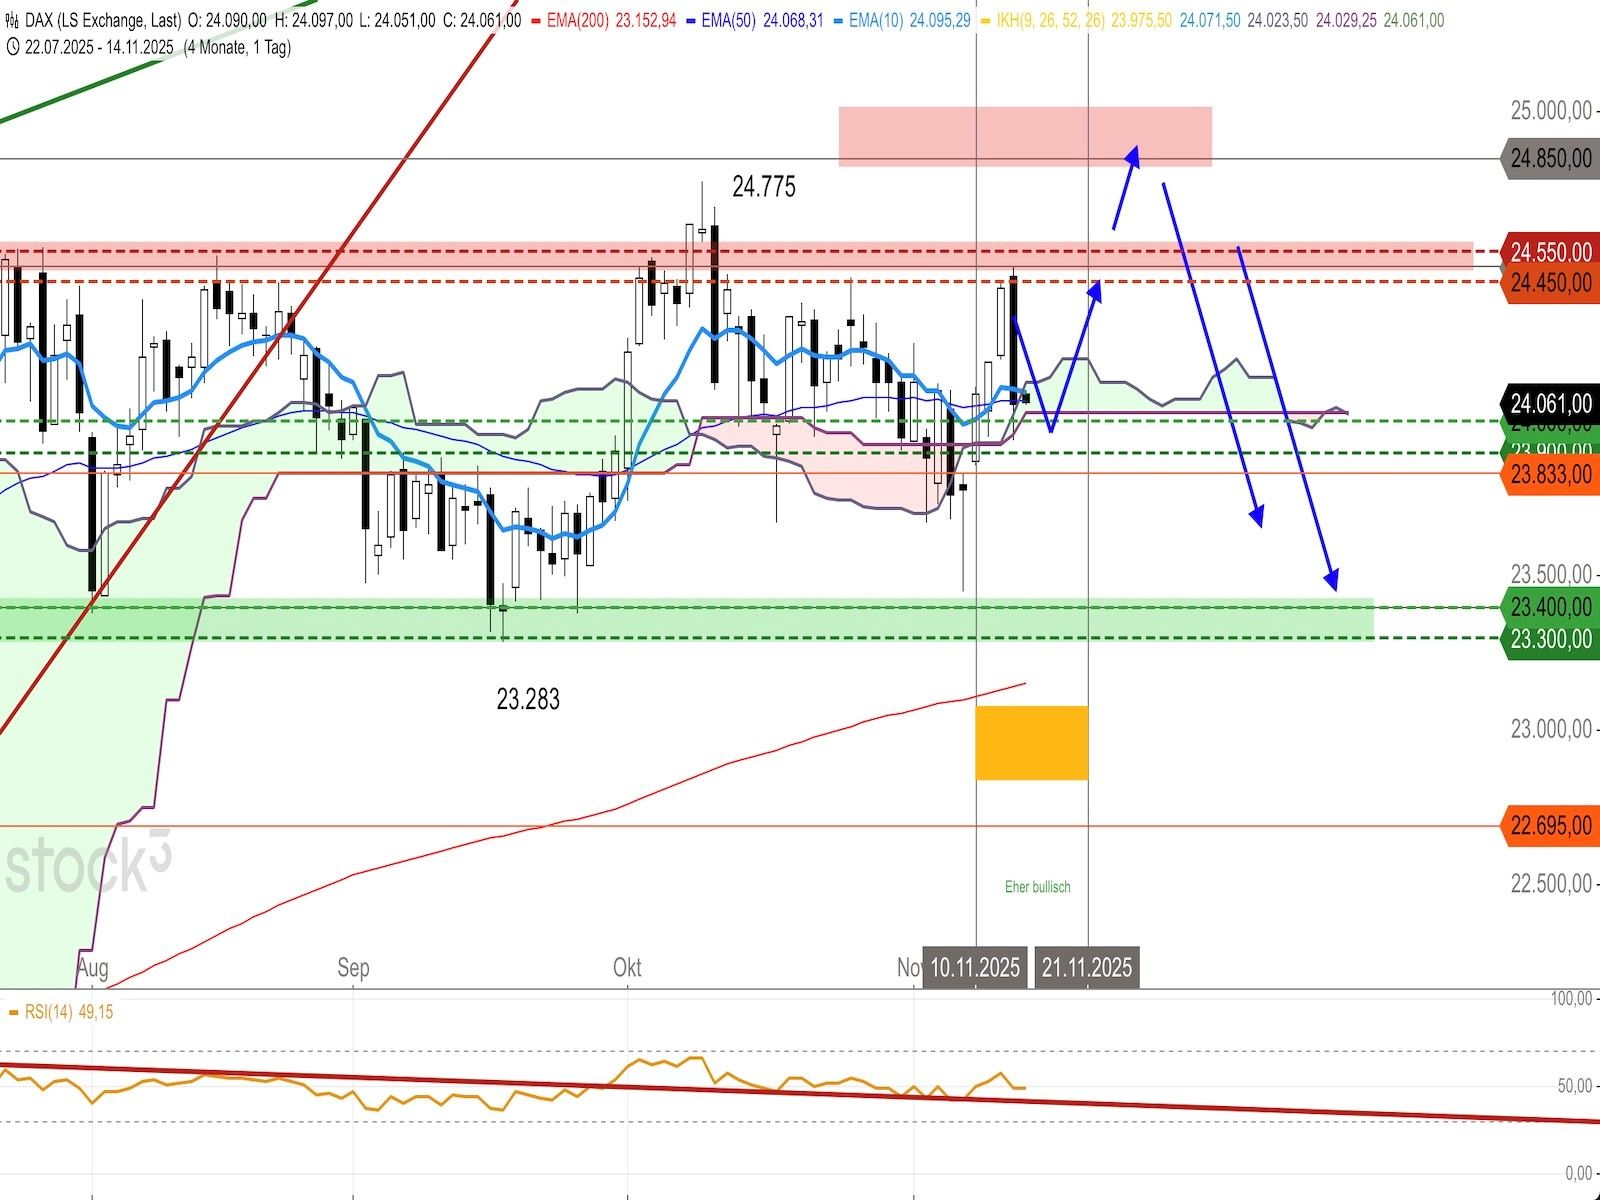This screenshot has height=1200, width=1600.
Task: Click the 'Eher bullisch' text annotation
Action: pos(1037,887)
